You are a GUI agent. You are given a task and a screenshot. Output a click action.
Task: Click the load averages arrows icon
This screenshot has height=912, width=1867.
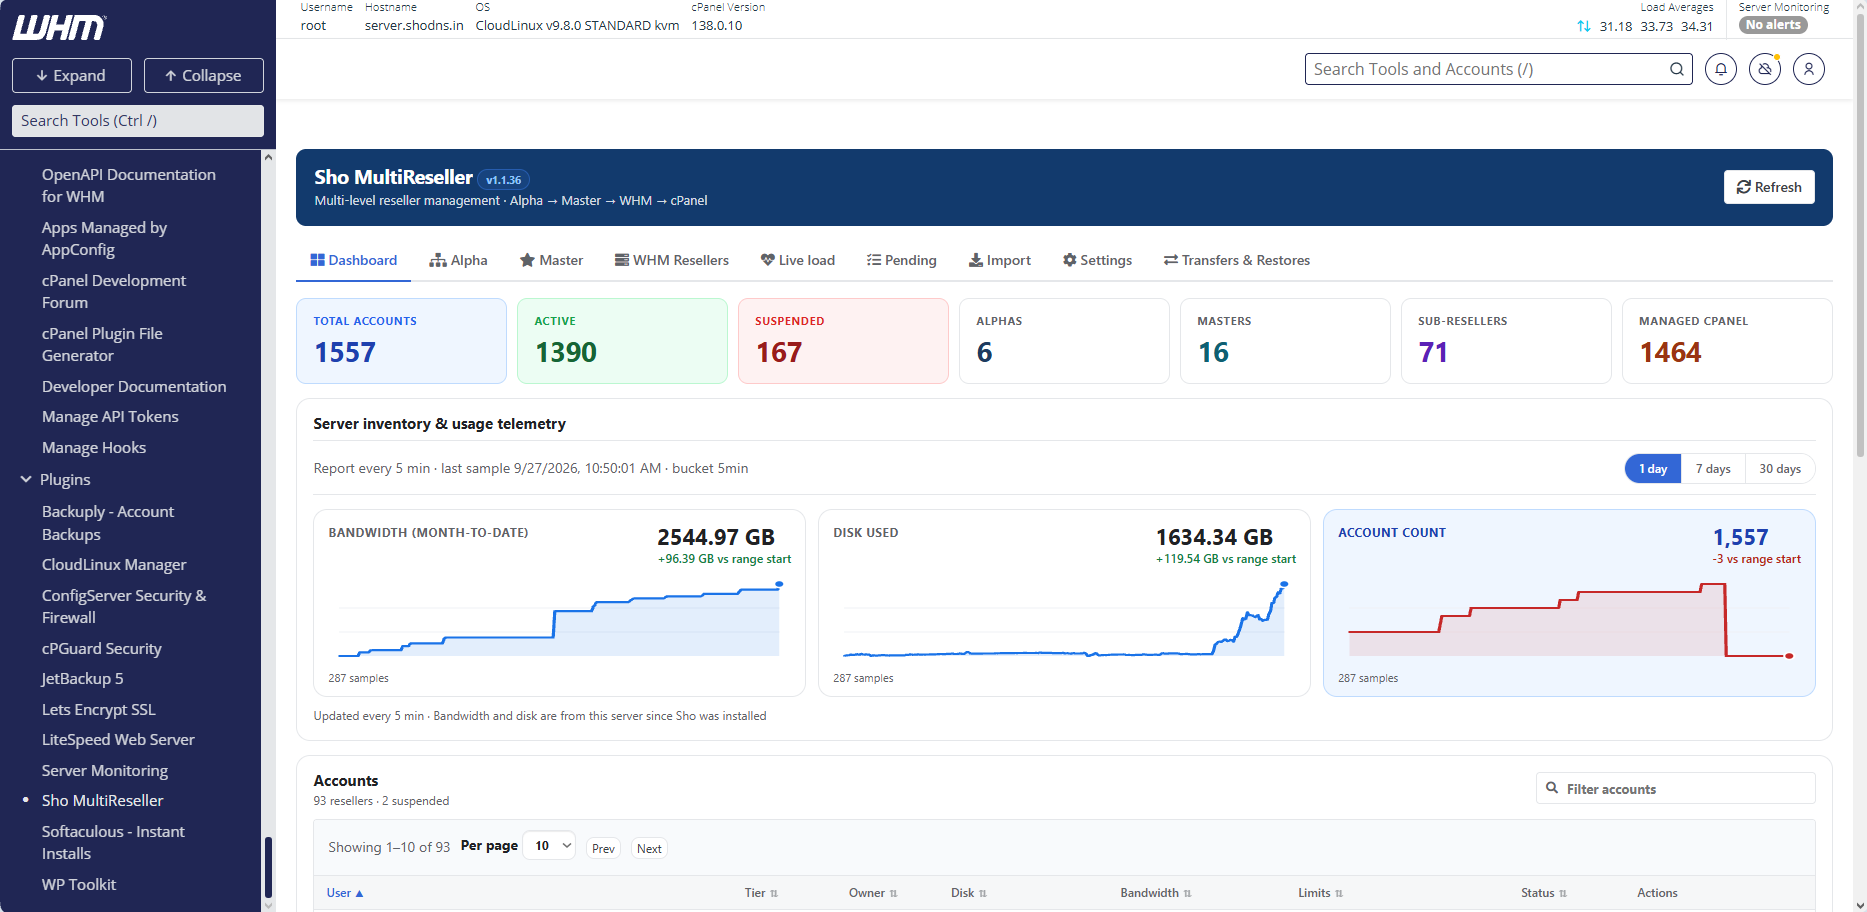pyautogui.click(x=1583, y=26)
